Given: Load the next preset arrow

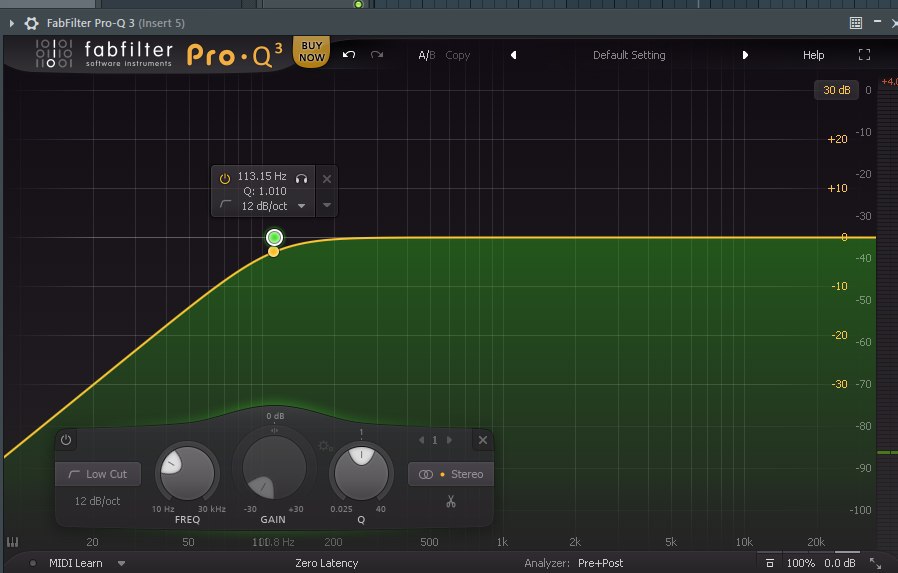Looking at the screenshot, I should (745, 55).
